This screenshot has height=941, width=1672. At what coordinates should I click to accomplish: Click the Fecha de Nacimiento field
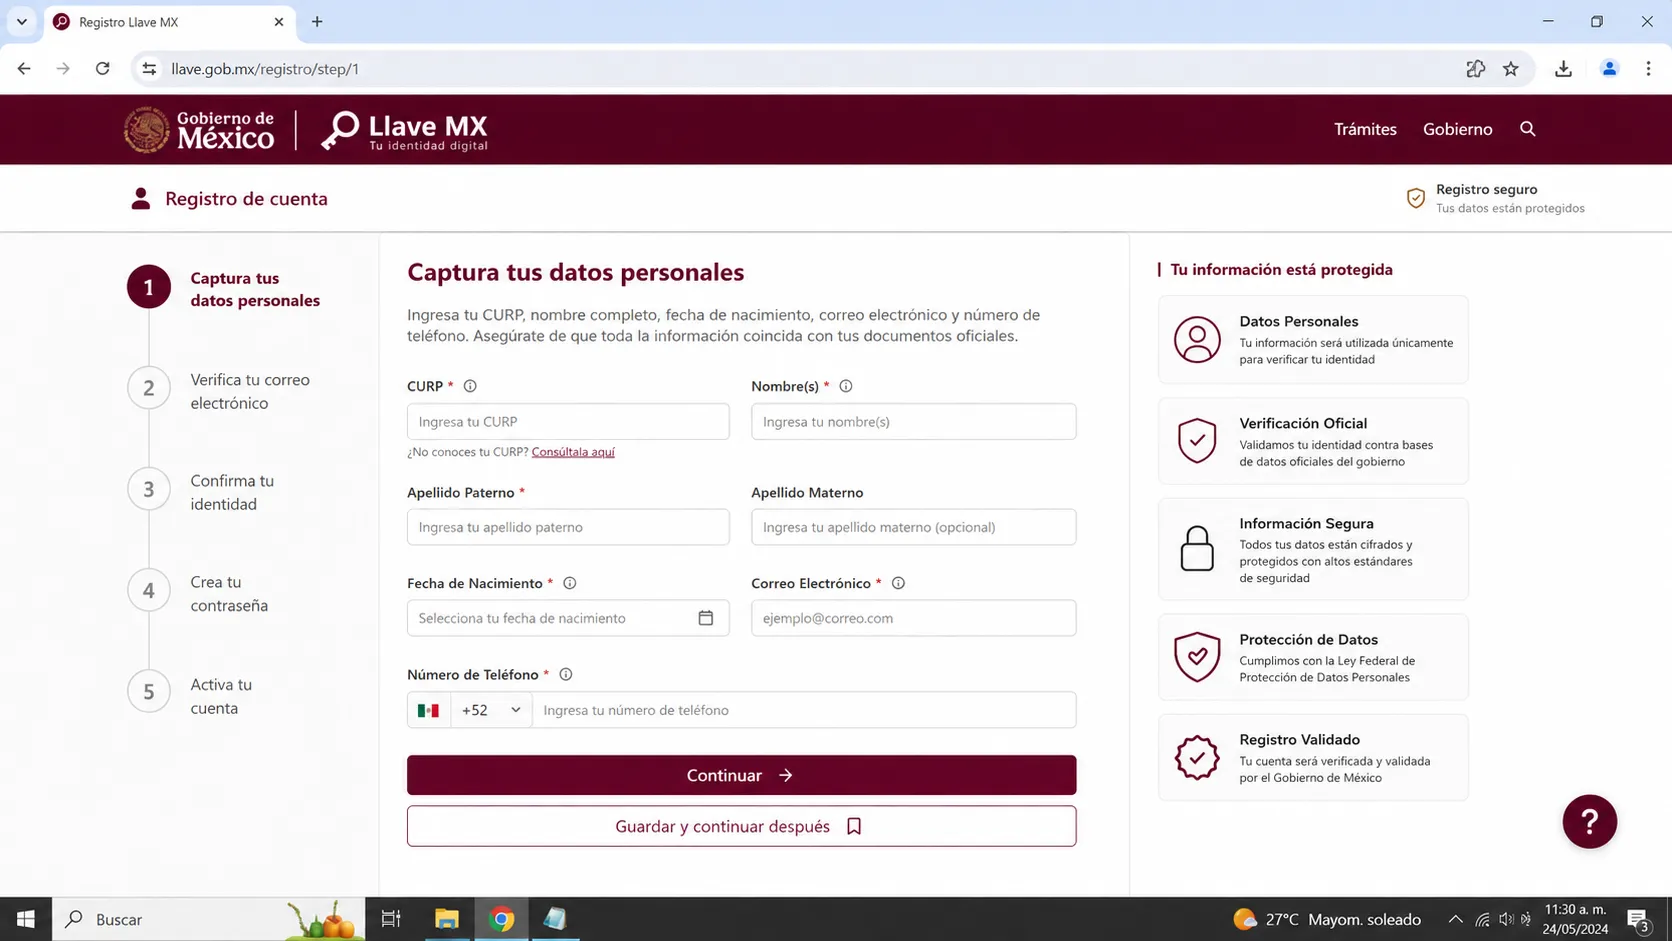(x=568, y=618)
